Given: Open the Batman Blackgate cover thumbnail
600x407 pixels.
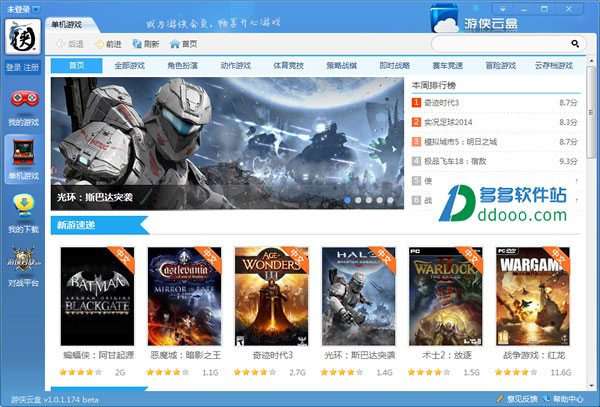Looking at the screenshot, I should pyautogui.click(x=98, y=296).
